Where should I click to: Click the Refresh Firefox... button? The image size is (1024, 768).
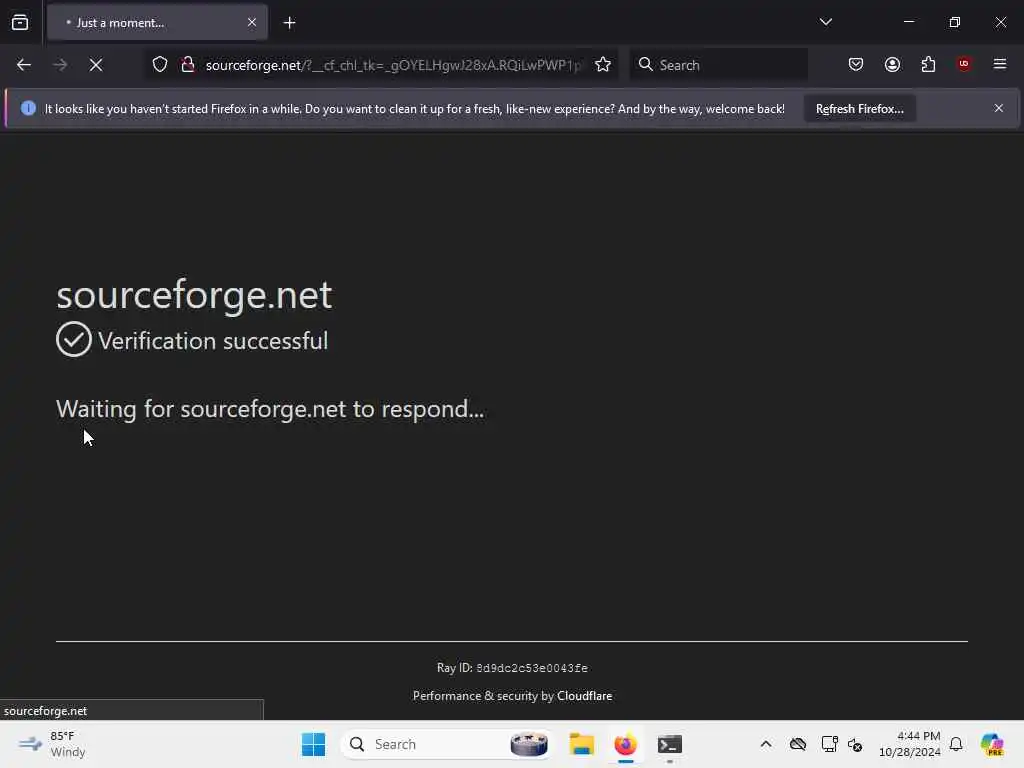point(859,109)
